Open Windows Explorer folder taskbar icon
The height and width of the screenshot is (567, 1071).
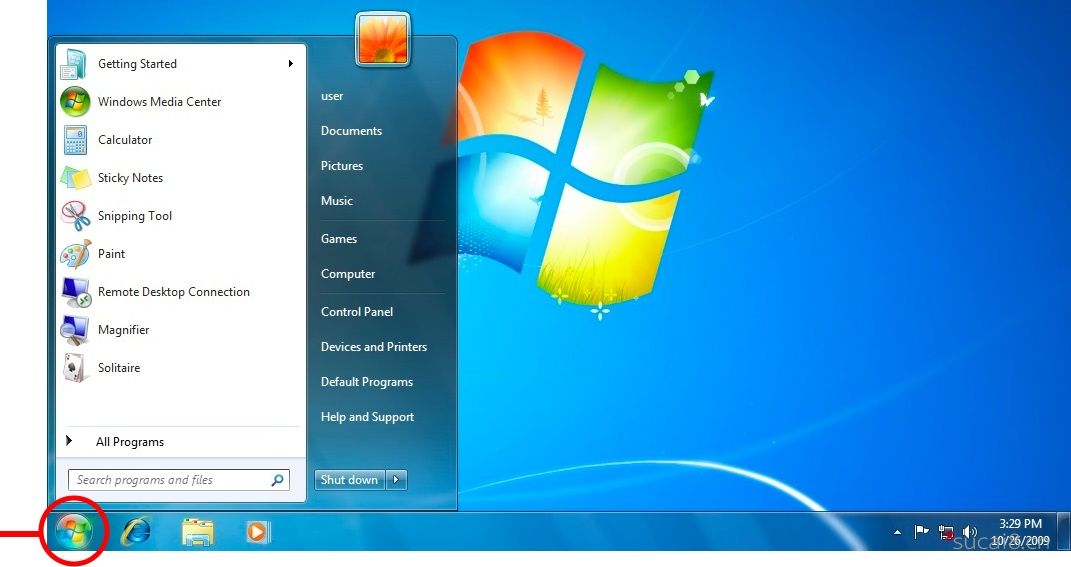point(198,532)
